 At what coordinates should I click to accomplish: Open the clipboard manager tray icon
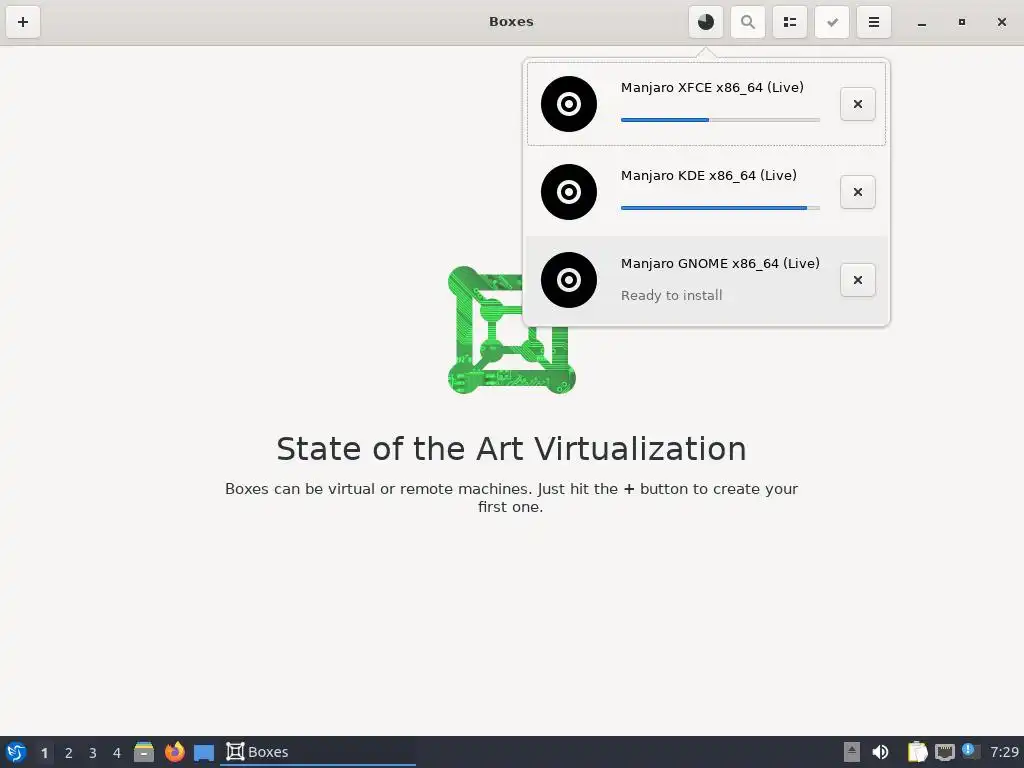tap(918, 752)
